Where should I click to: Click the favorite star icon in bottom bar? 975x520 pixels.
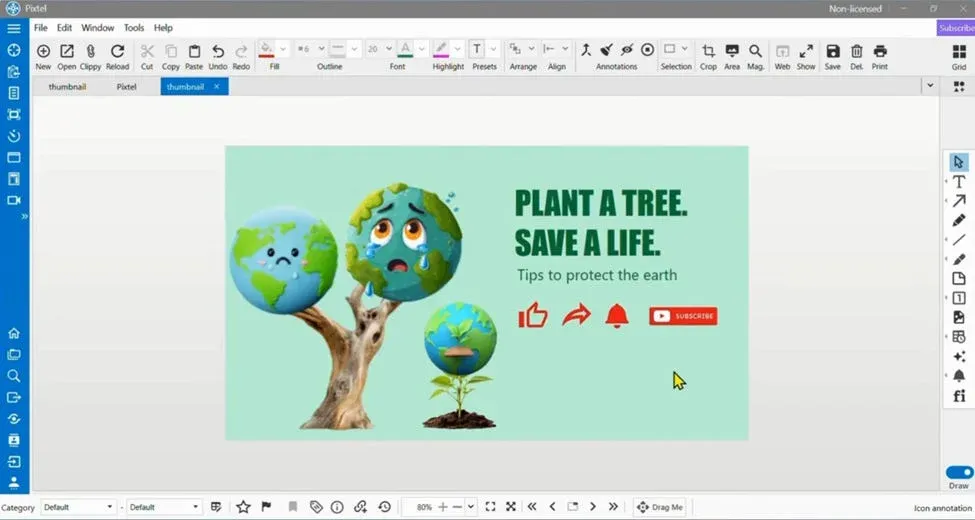coord(243,507)
